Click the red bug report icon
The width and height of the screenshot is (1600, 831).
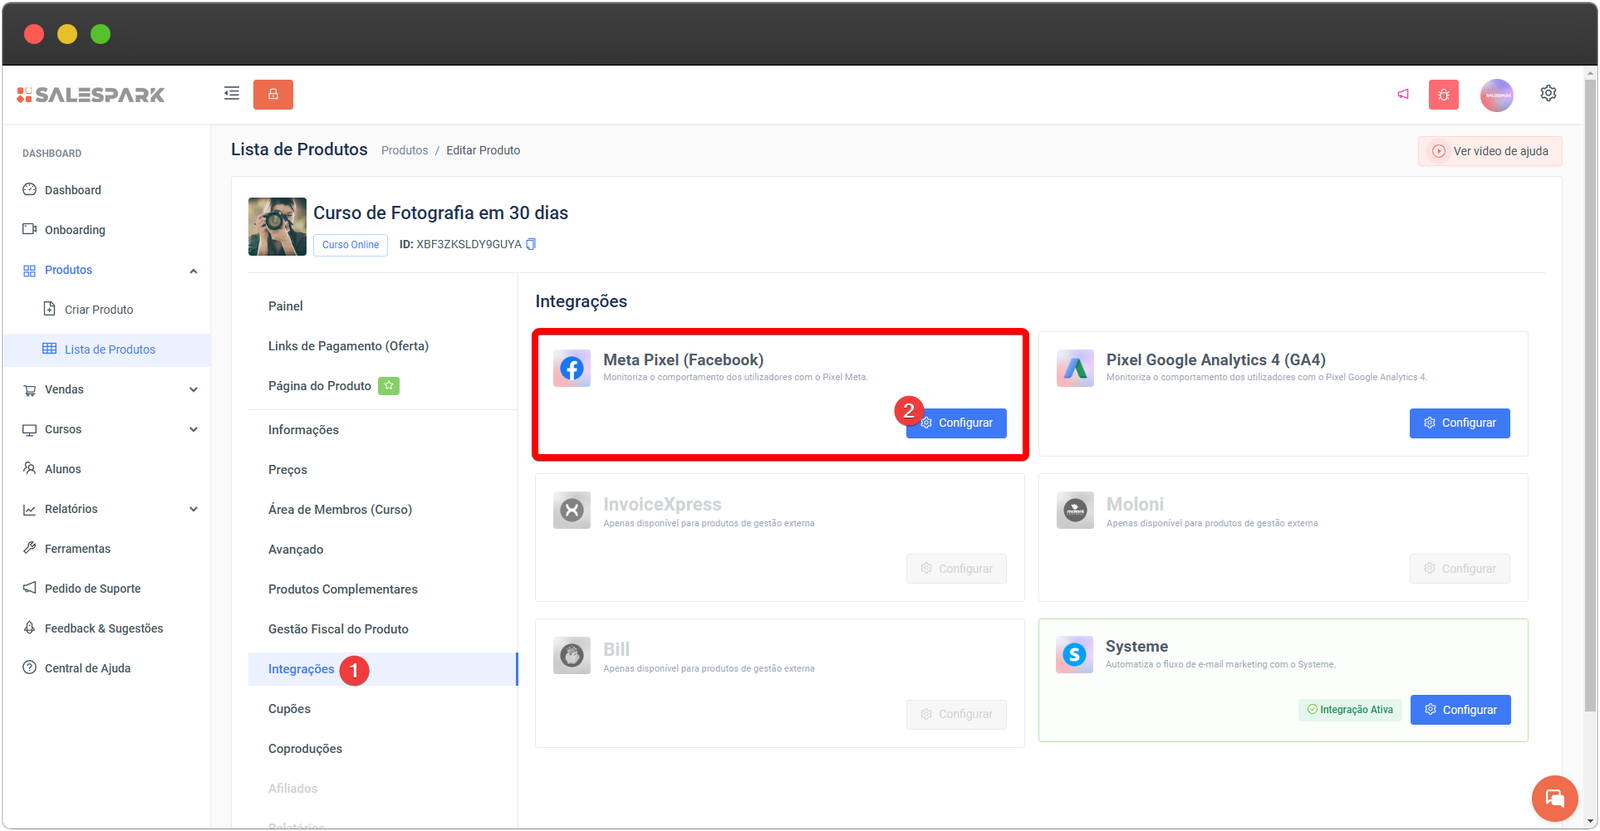tap(1443, 95)
